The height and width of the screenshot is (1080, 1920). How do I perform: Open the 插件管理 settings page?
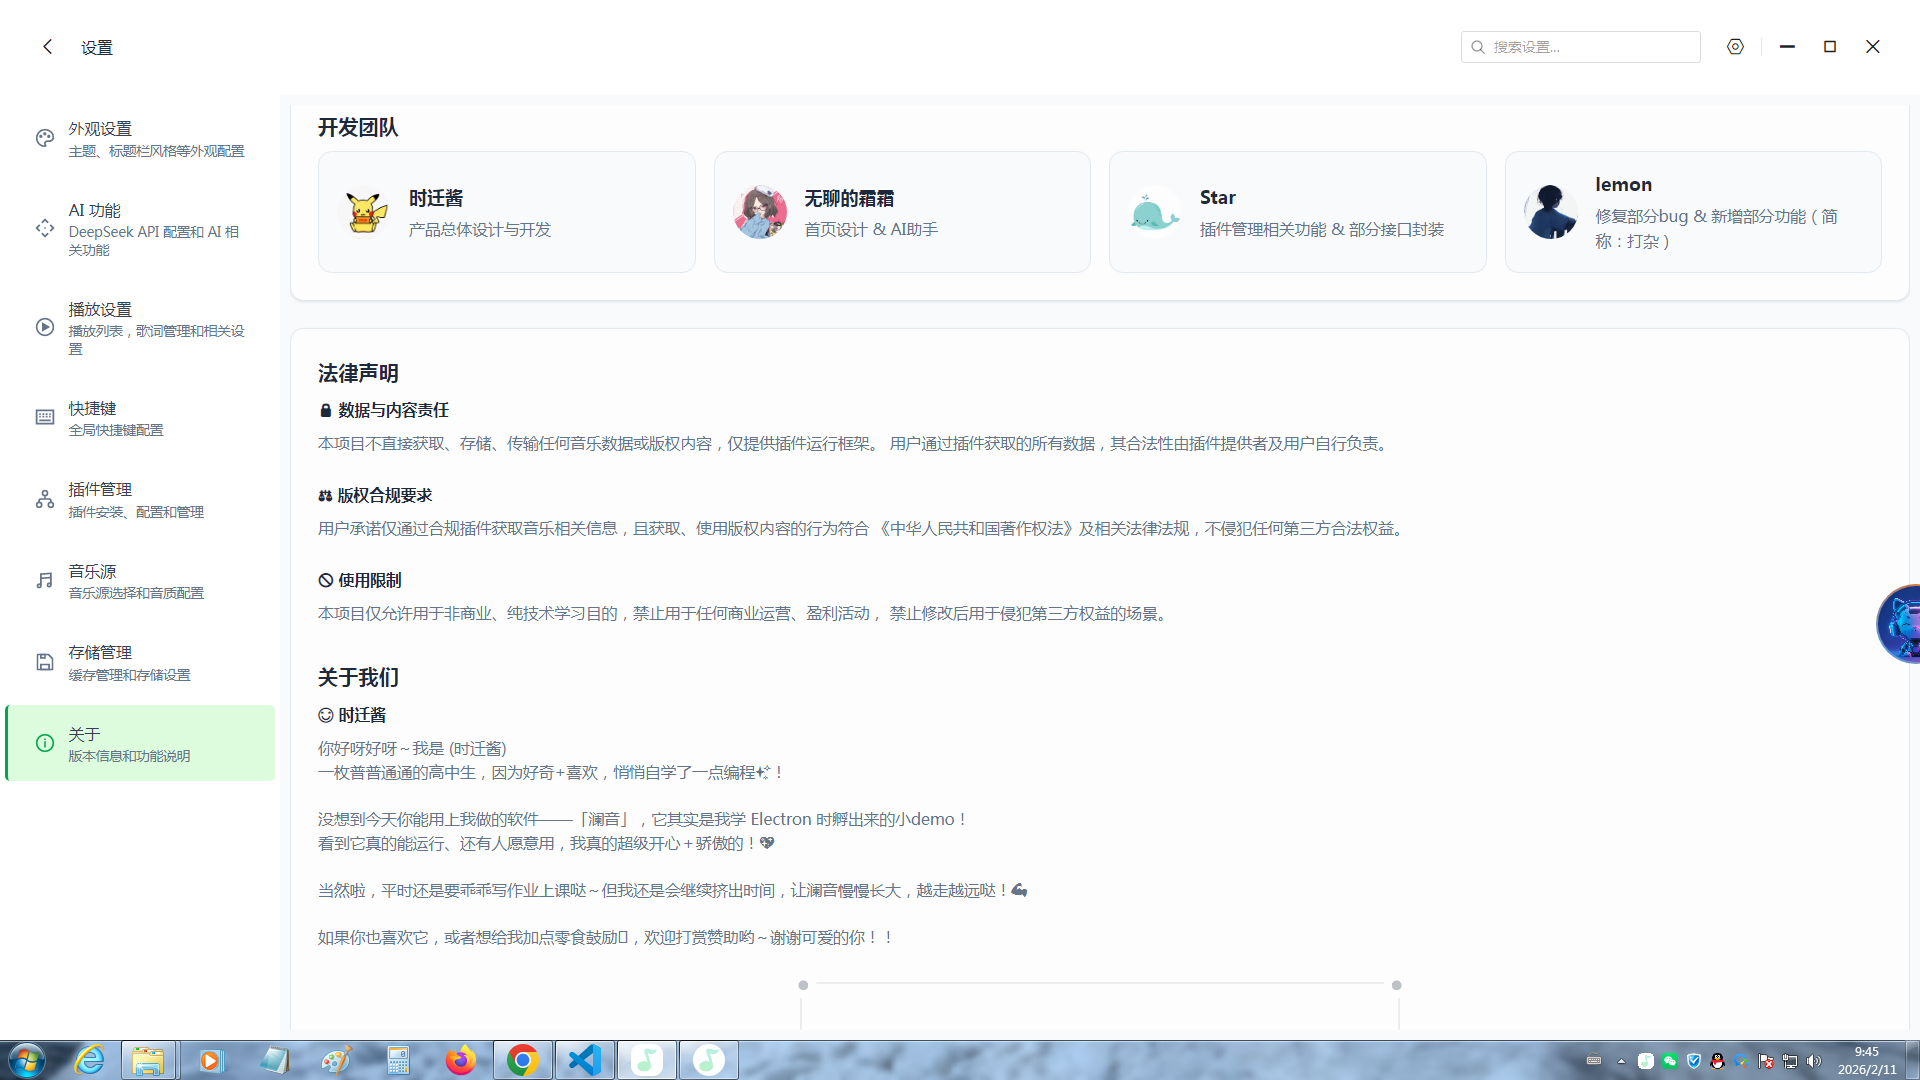pos(140,499)
